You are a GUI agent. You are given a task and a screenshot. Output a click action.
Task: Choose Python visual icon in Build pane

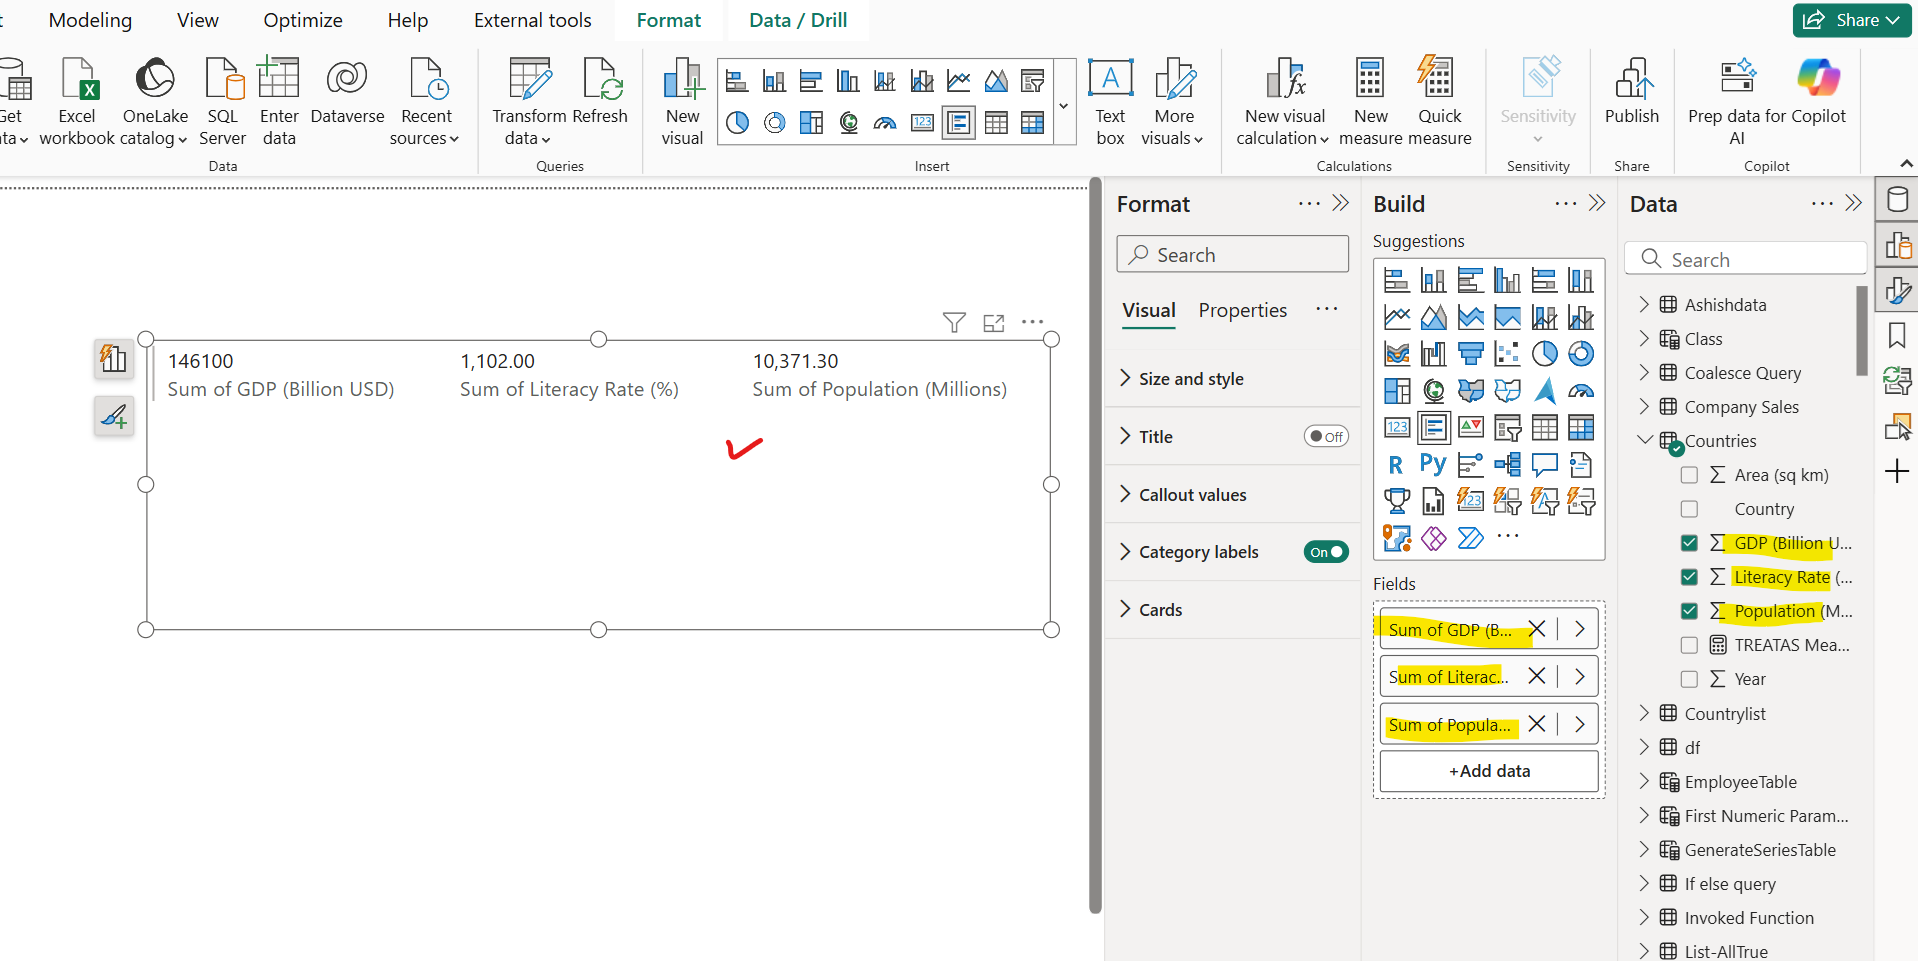(x=1433, y=465)
